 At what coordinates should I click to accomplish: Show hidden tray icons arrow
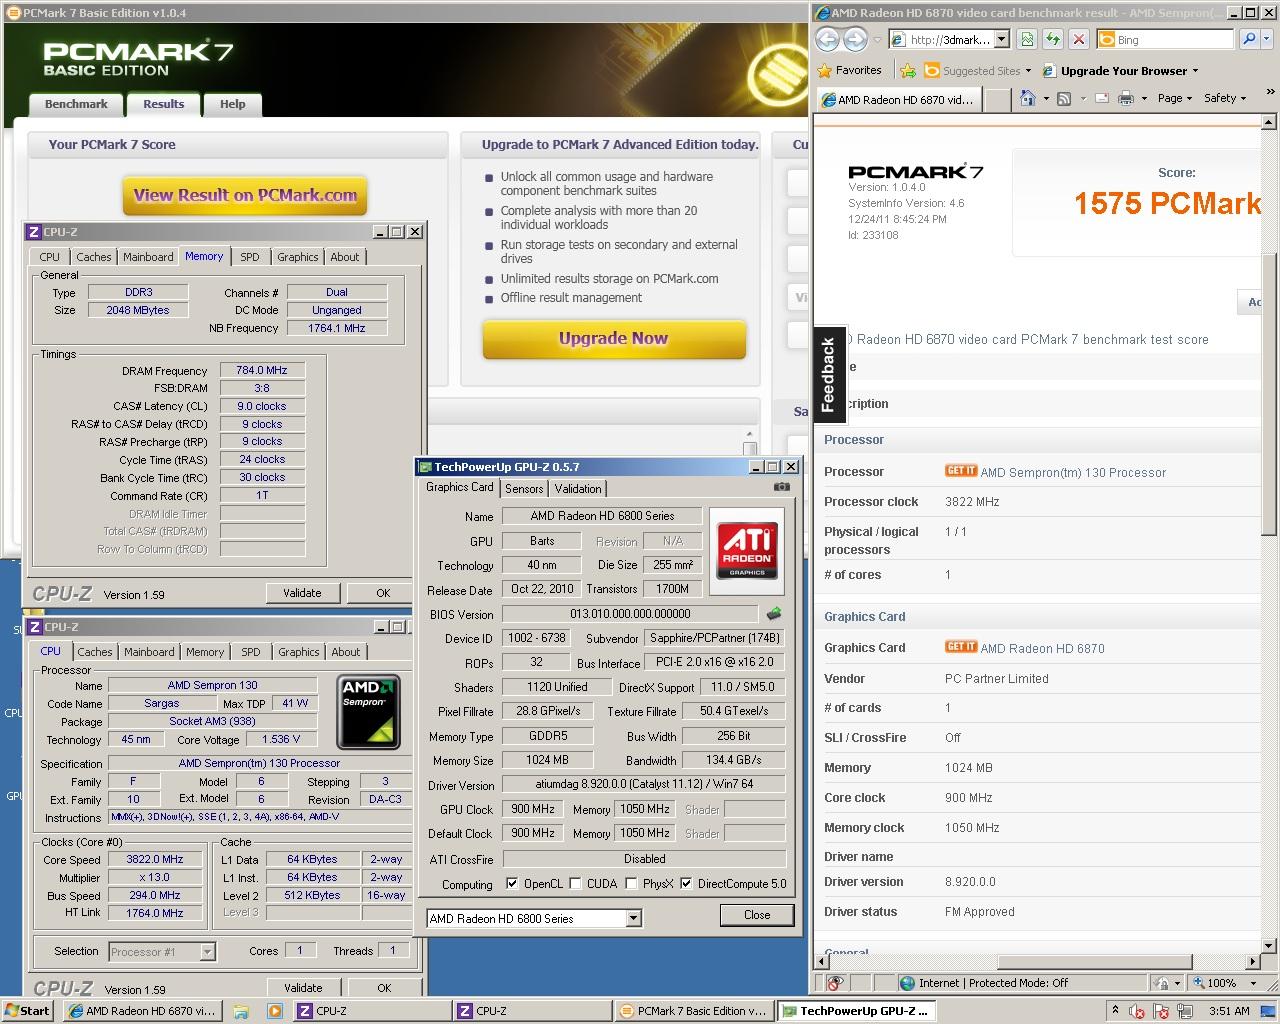click(x=1115, y=1011)
